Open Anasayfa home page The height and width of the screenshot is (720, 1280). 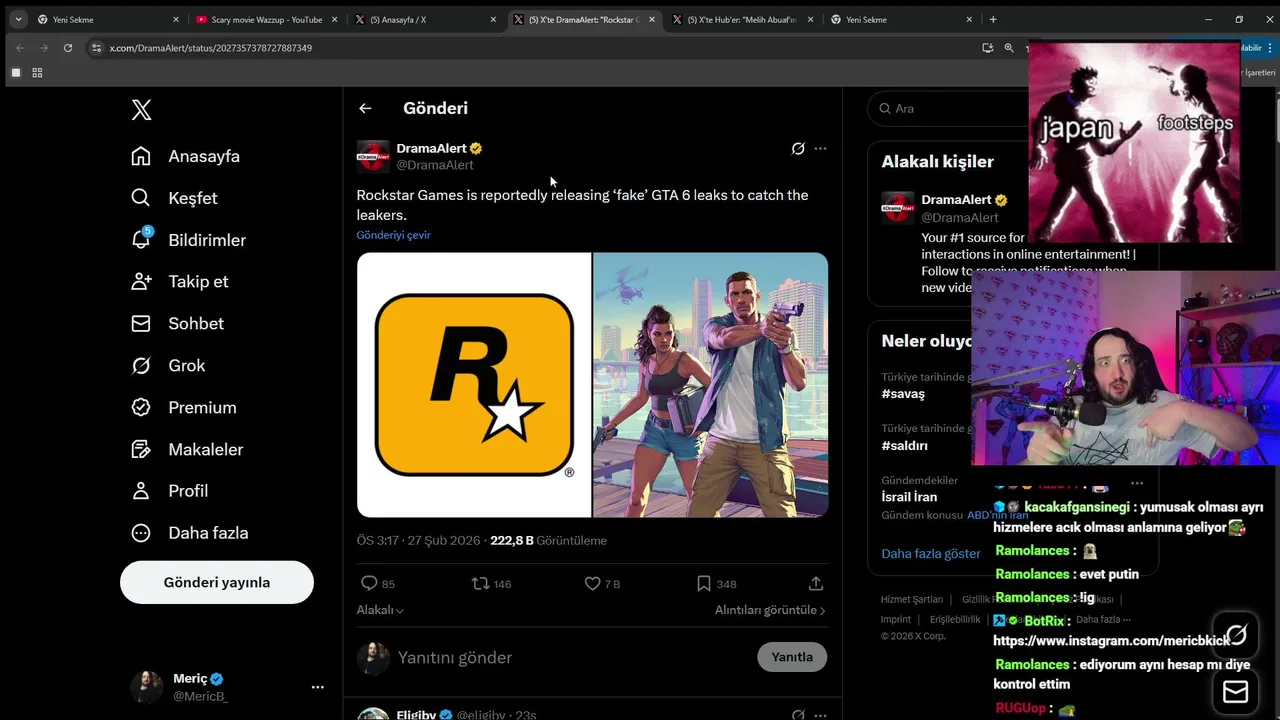186,156
